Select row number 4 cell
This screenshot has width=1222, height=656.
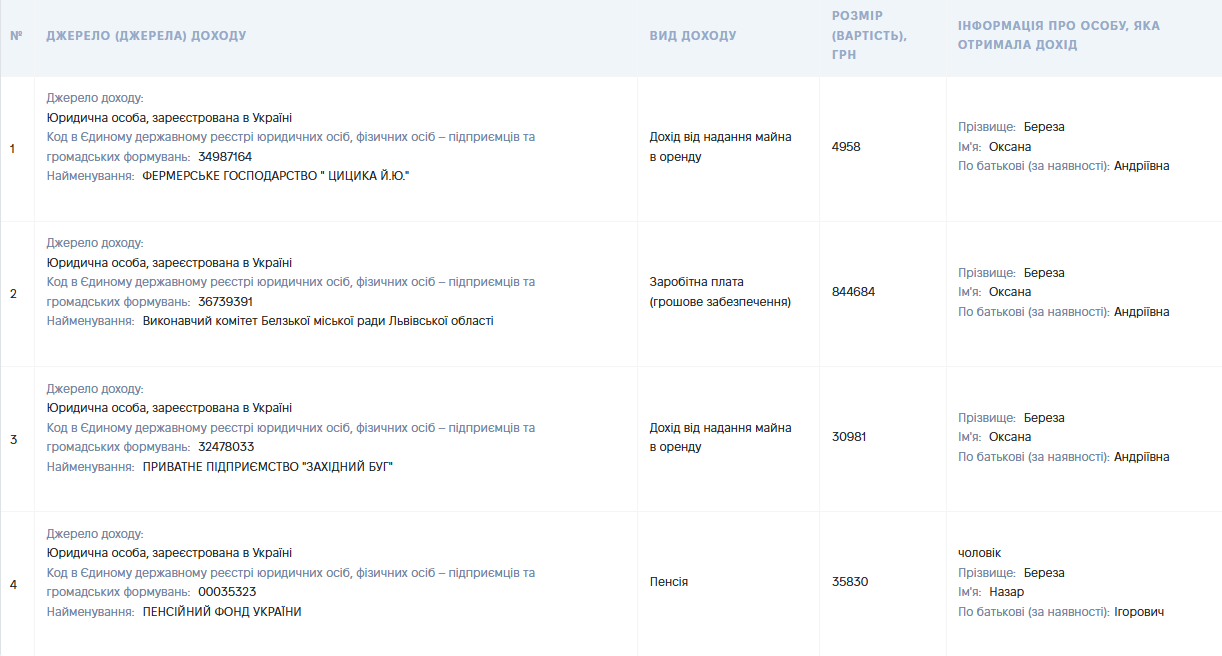point(13,584)
